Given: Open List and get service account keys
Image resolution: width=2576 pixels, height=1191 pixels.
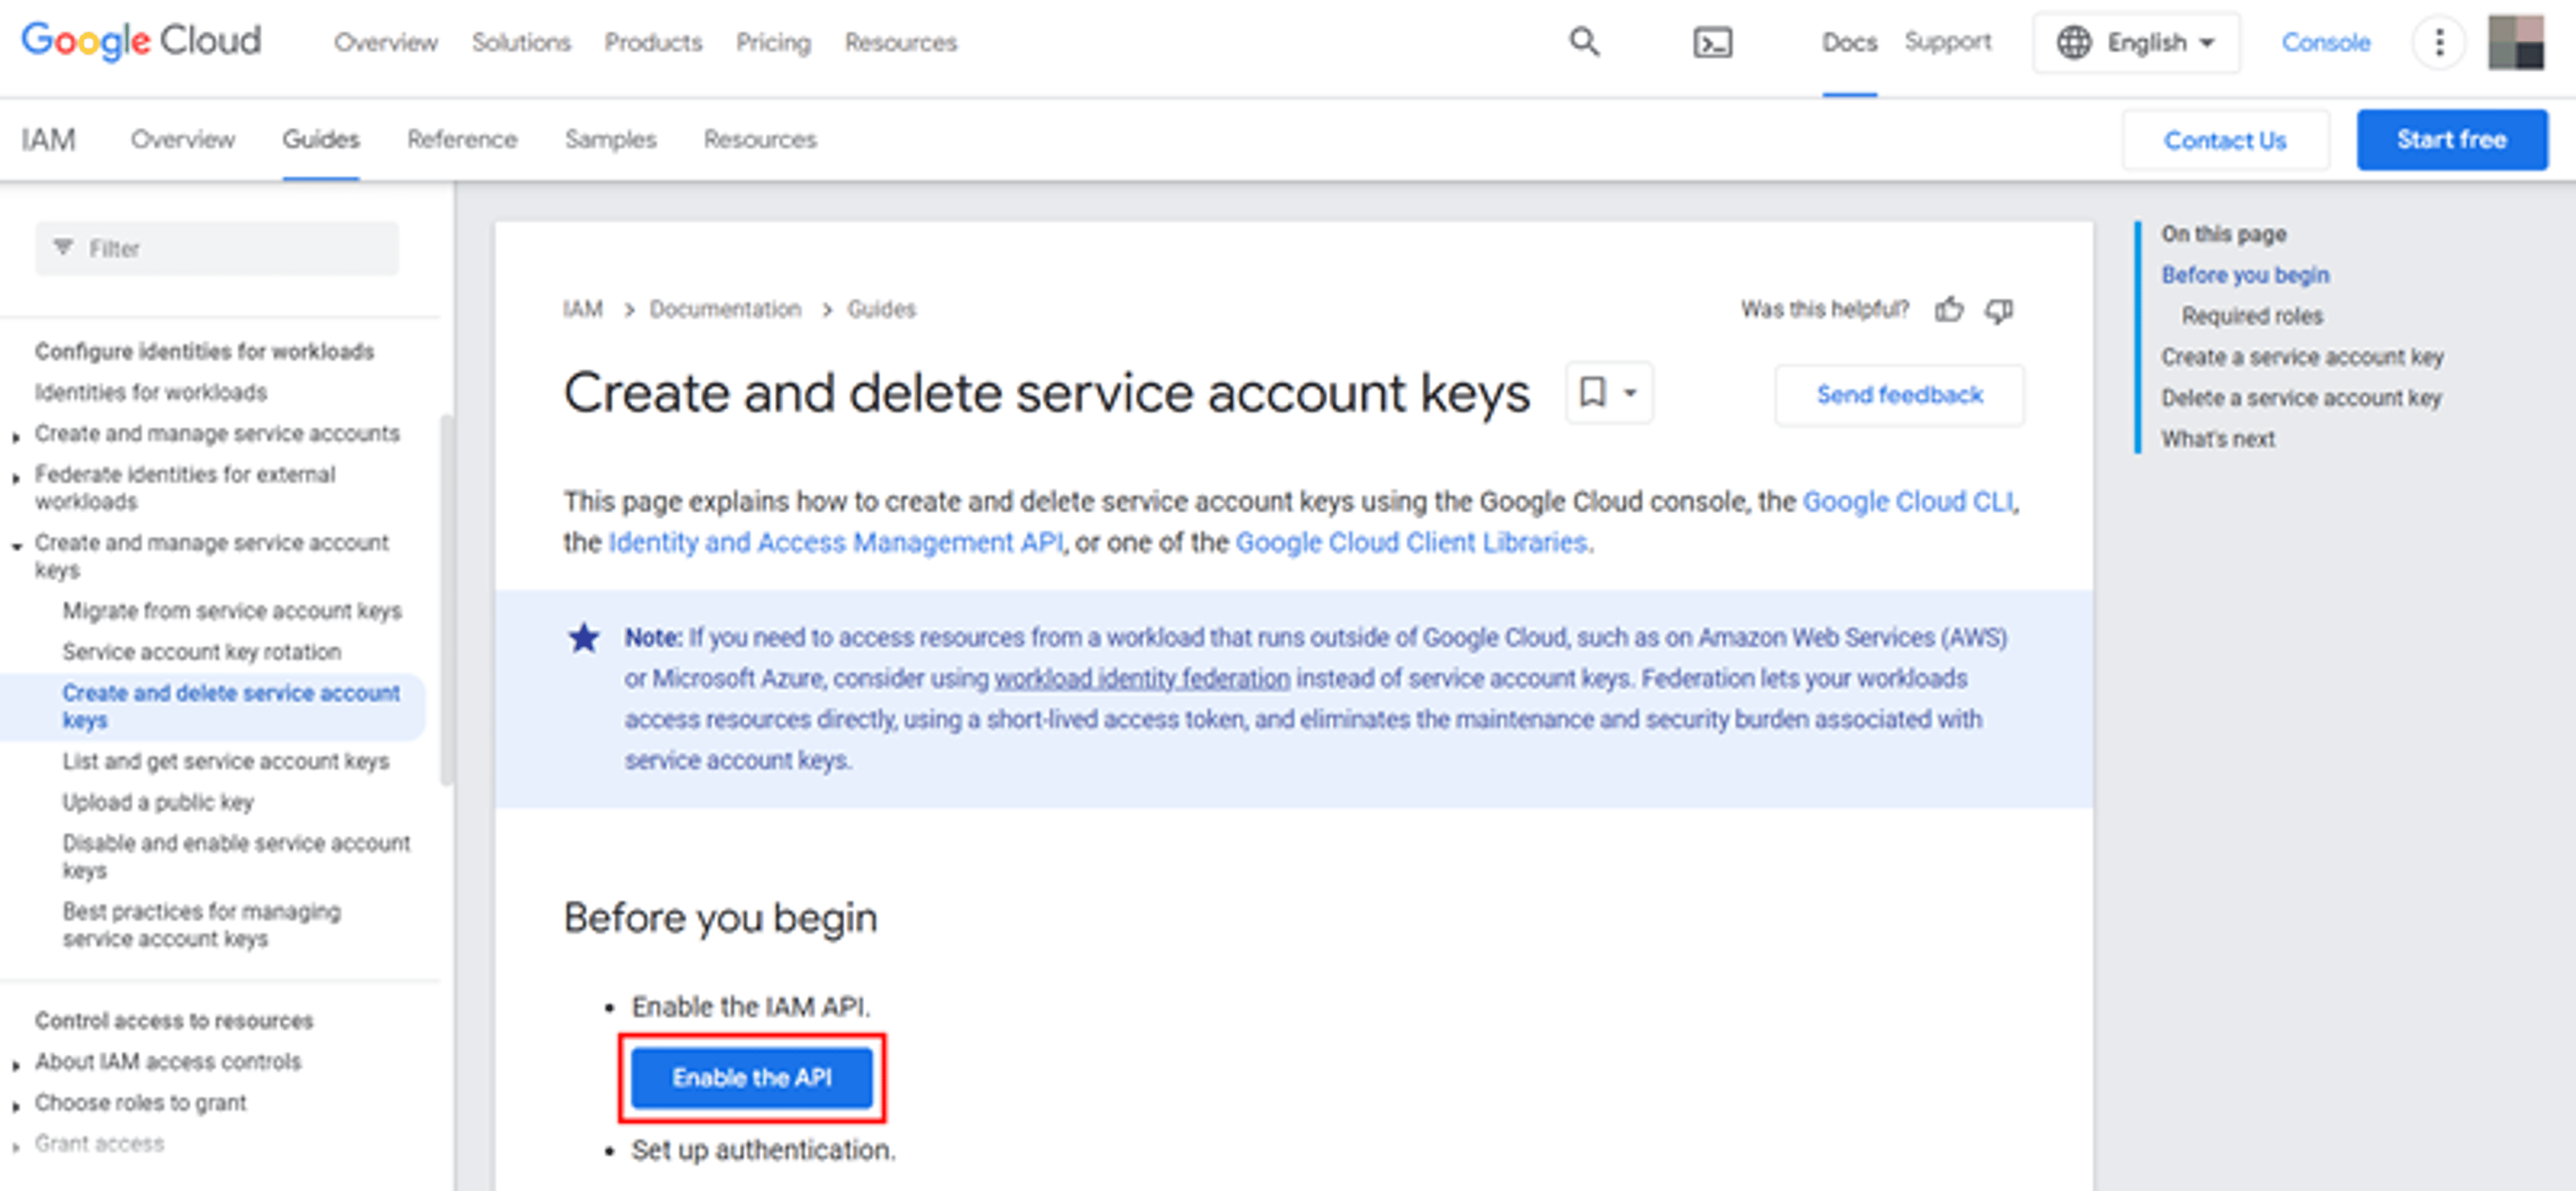Looking at the screenshot, I should click(226, 761).
